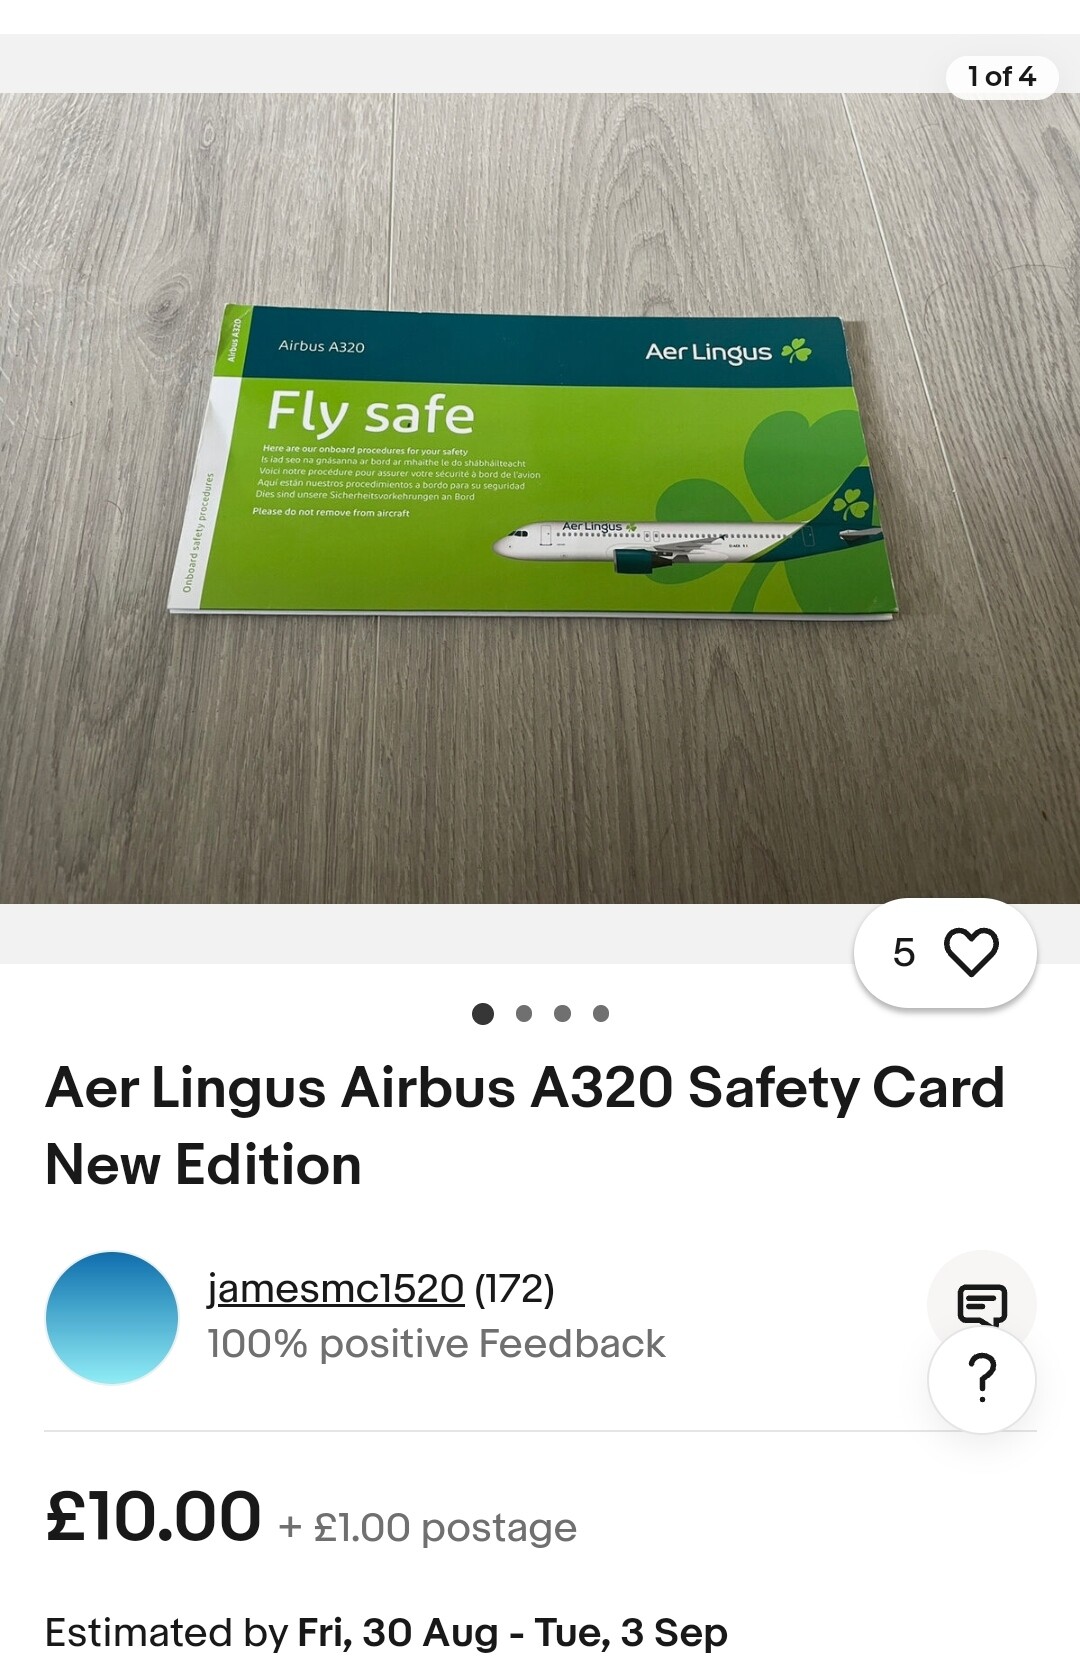1080x1675 pixels.
Task: Select the first carousel dot indicator
Action: pos(483,1013)
